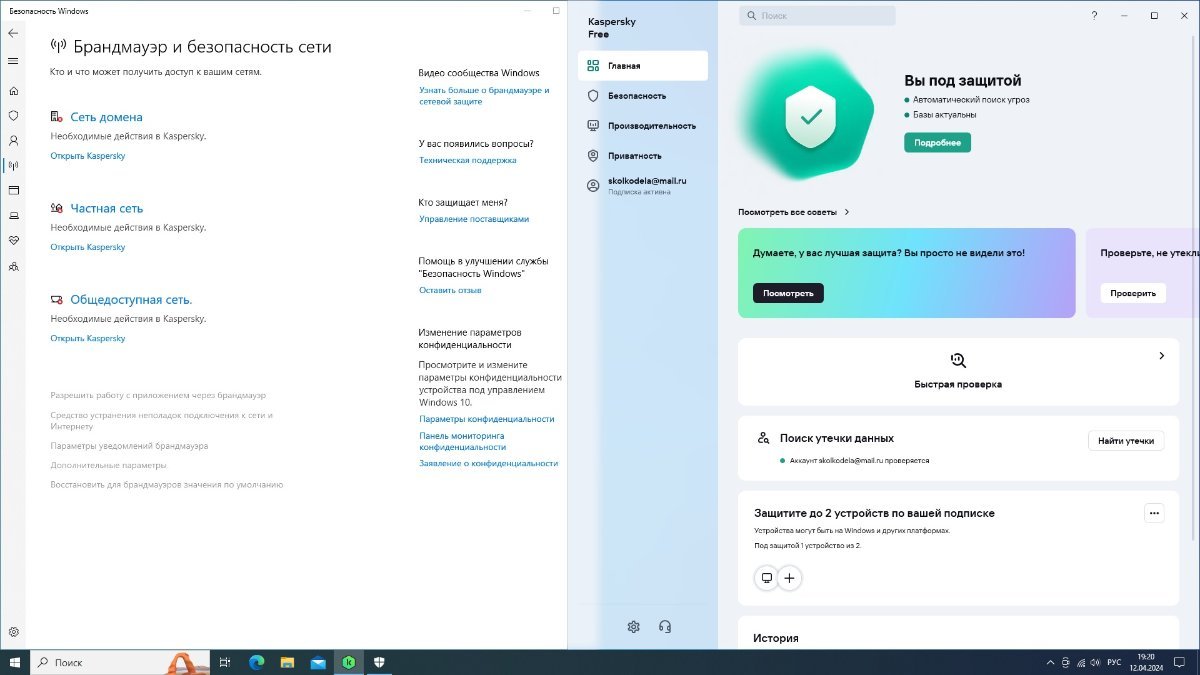Open Kaspersky support headset icon
The image size is (1200, 675).
(x=665, y=627)
